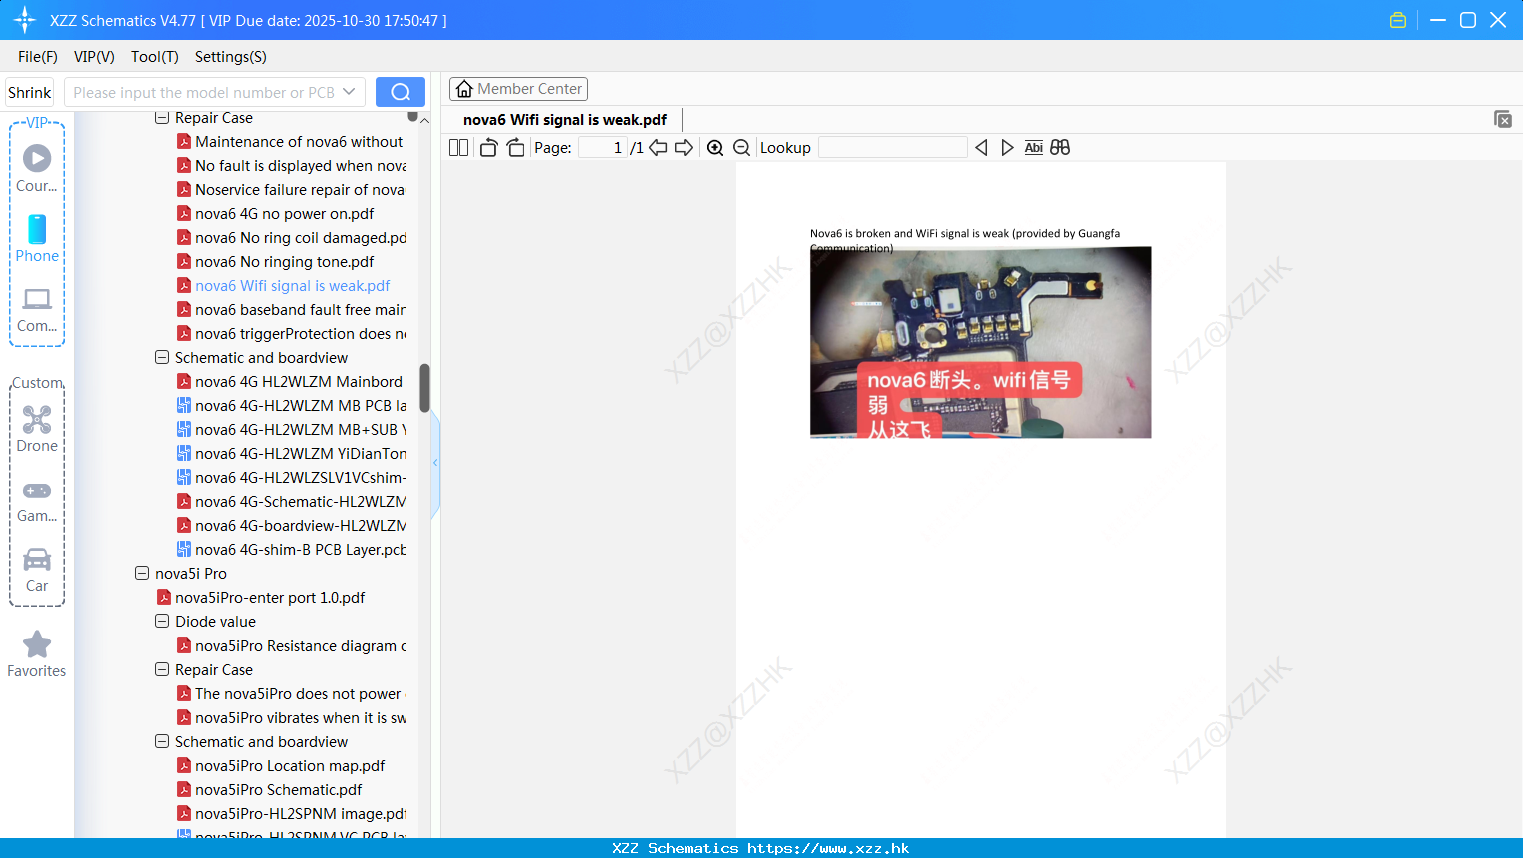Screen dimensions: 1523x858
Task: Close all tabs icon at top right
Action: [1502, 119]
